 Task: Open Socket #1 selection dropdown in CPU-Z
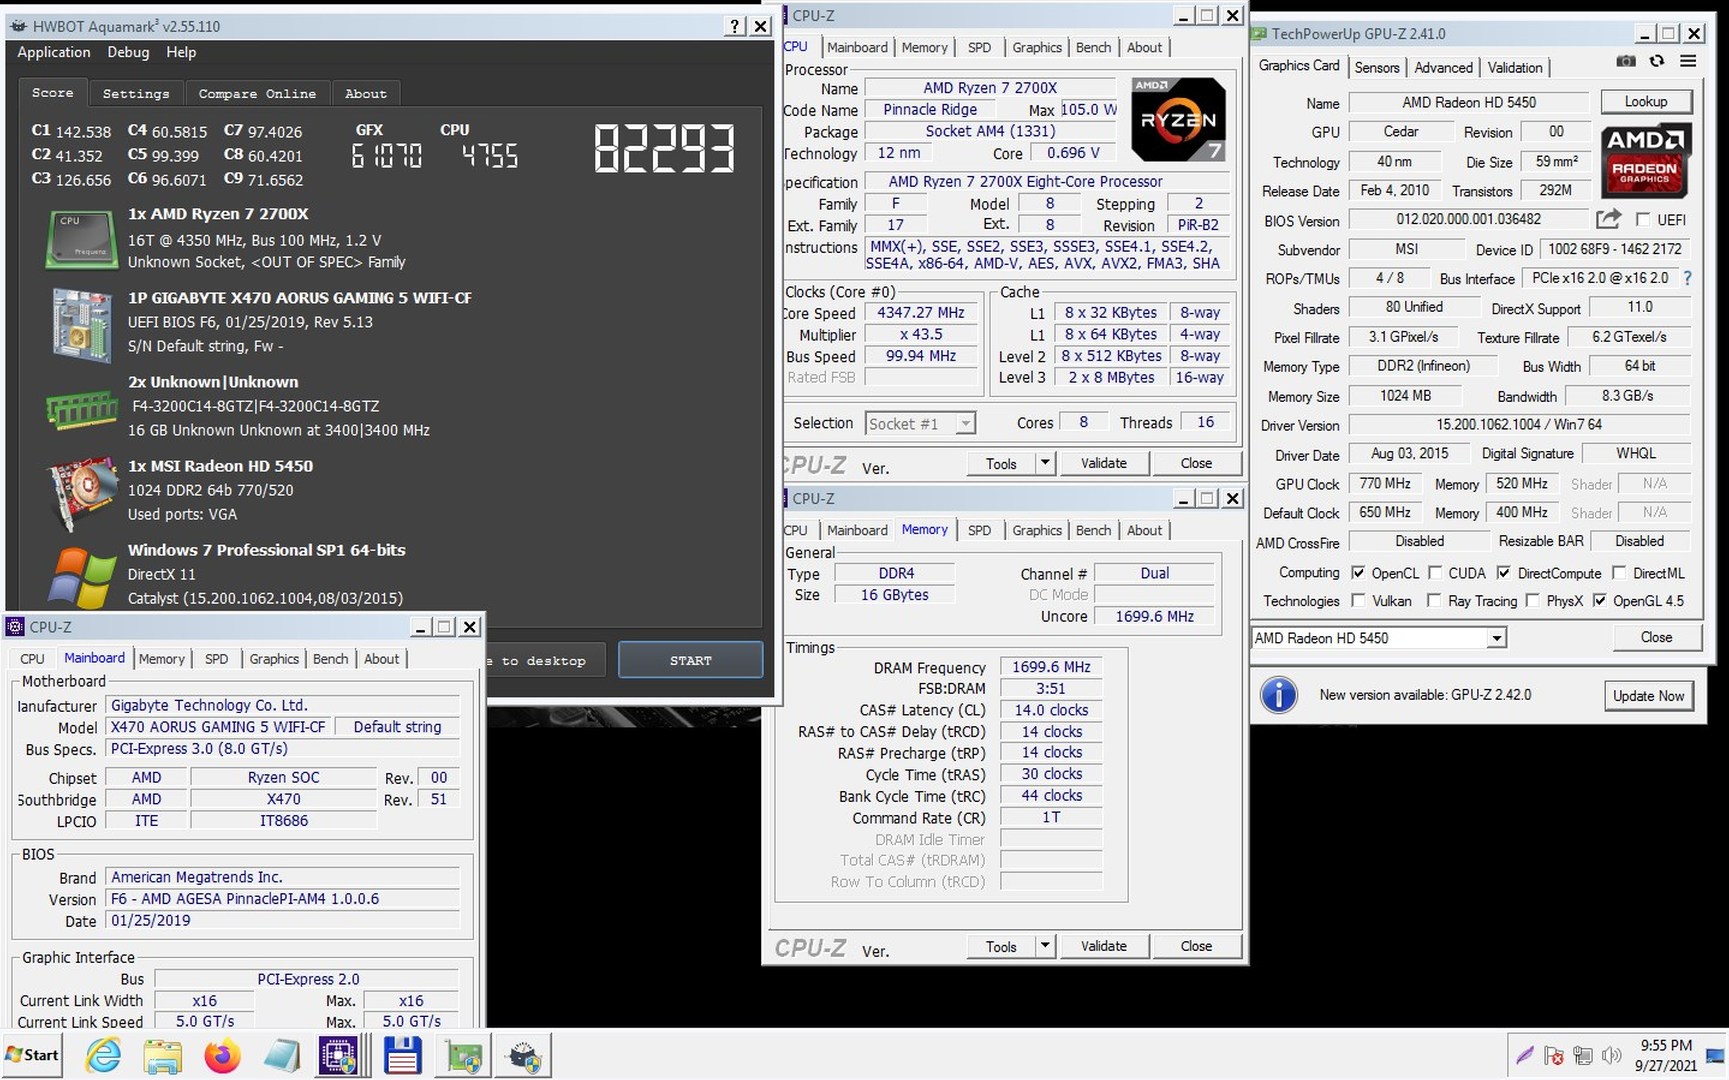click(920, 424)
